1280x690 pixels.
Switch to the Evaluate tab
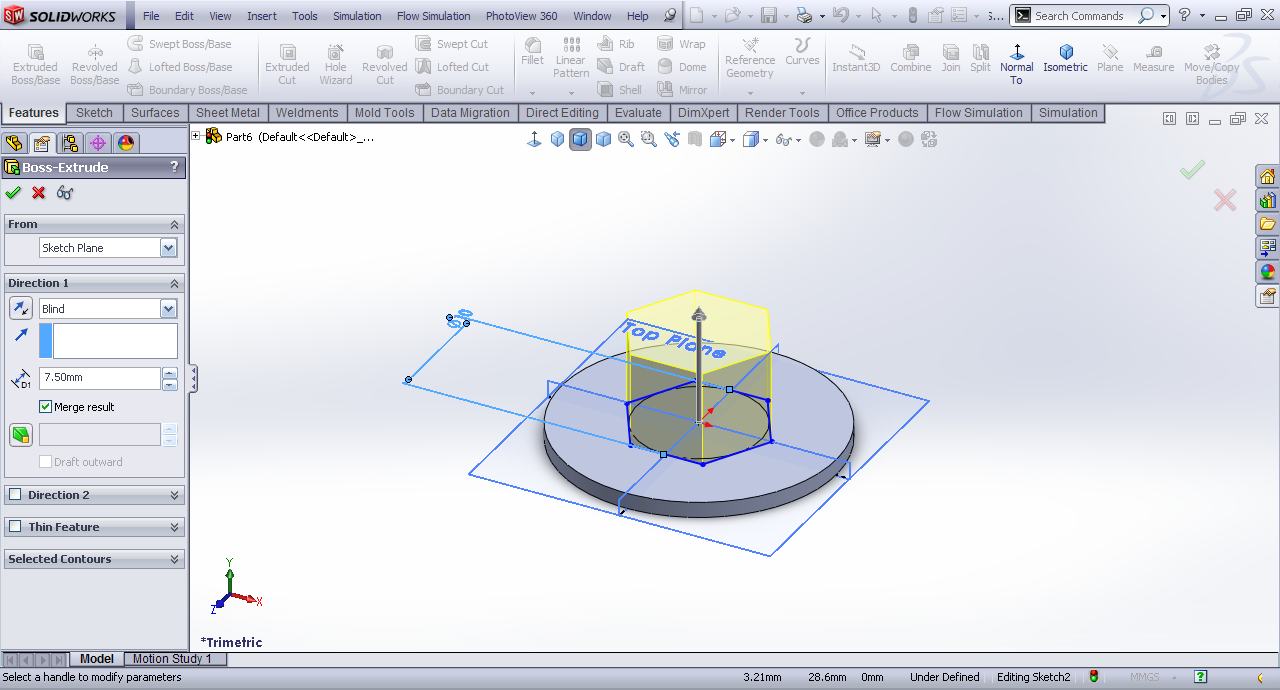coord(638,113)
